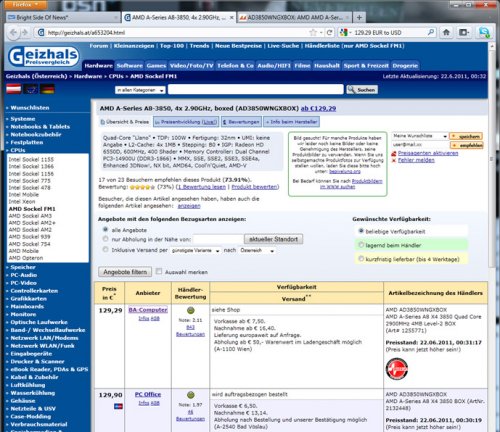Screen dimensions: 500x432
Task: Open the BA Computer vendor link
Action: [x=148, y=310]
